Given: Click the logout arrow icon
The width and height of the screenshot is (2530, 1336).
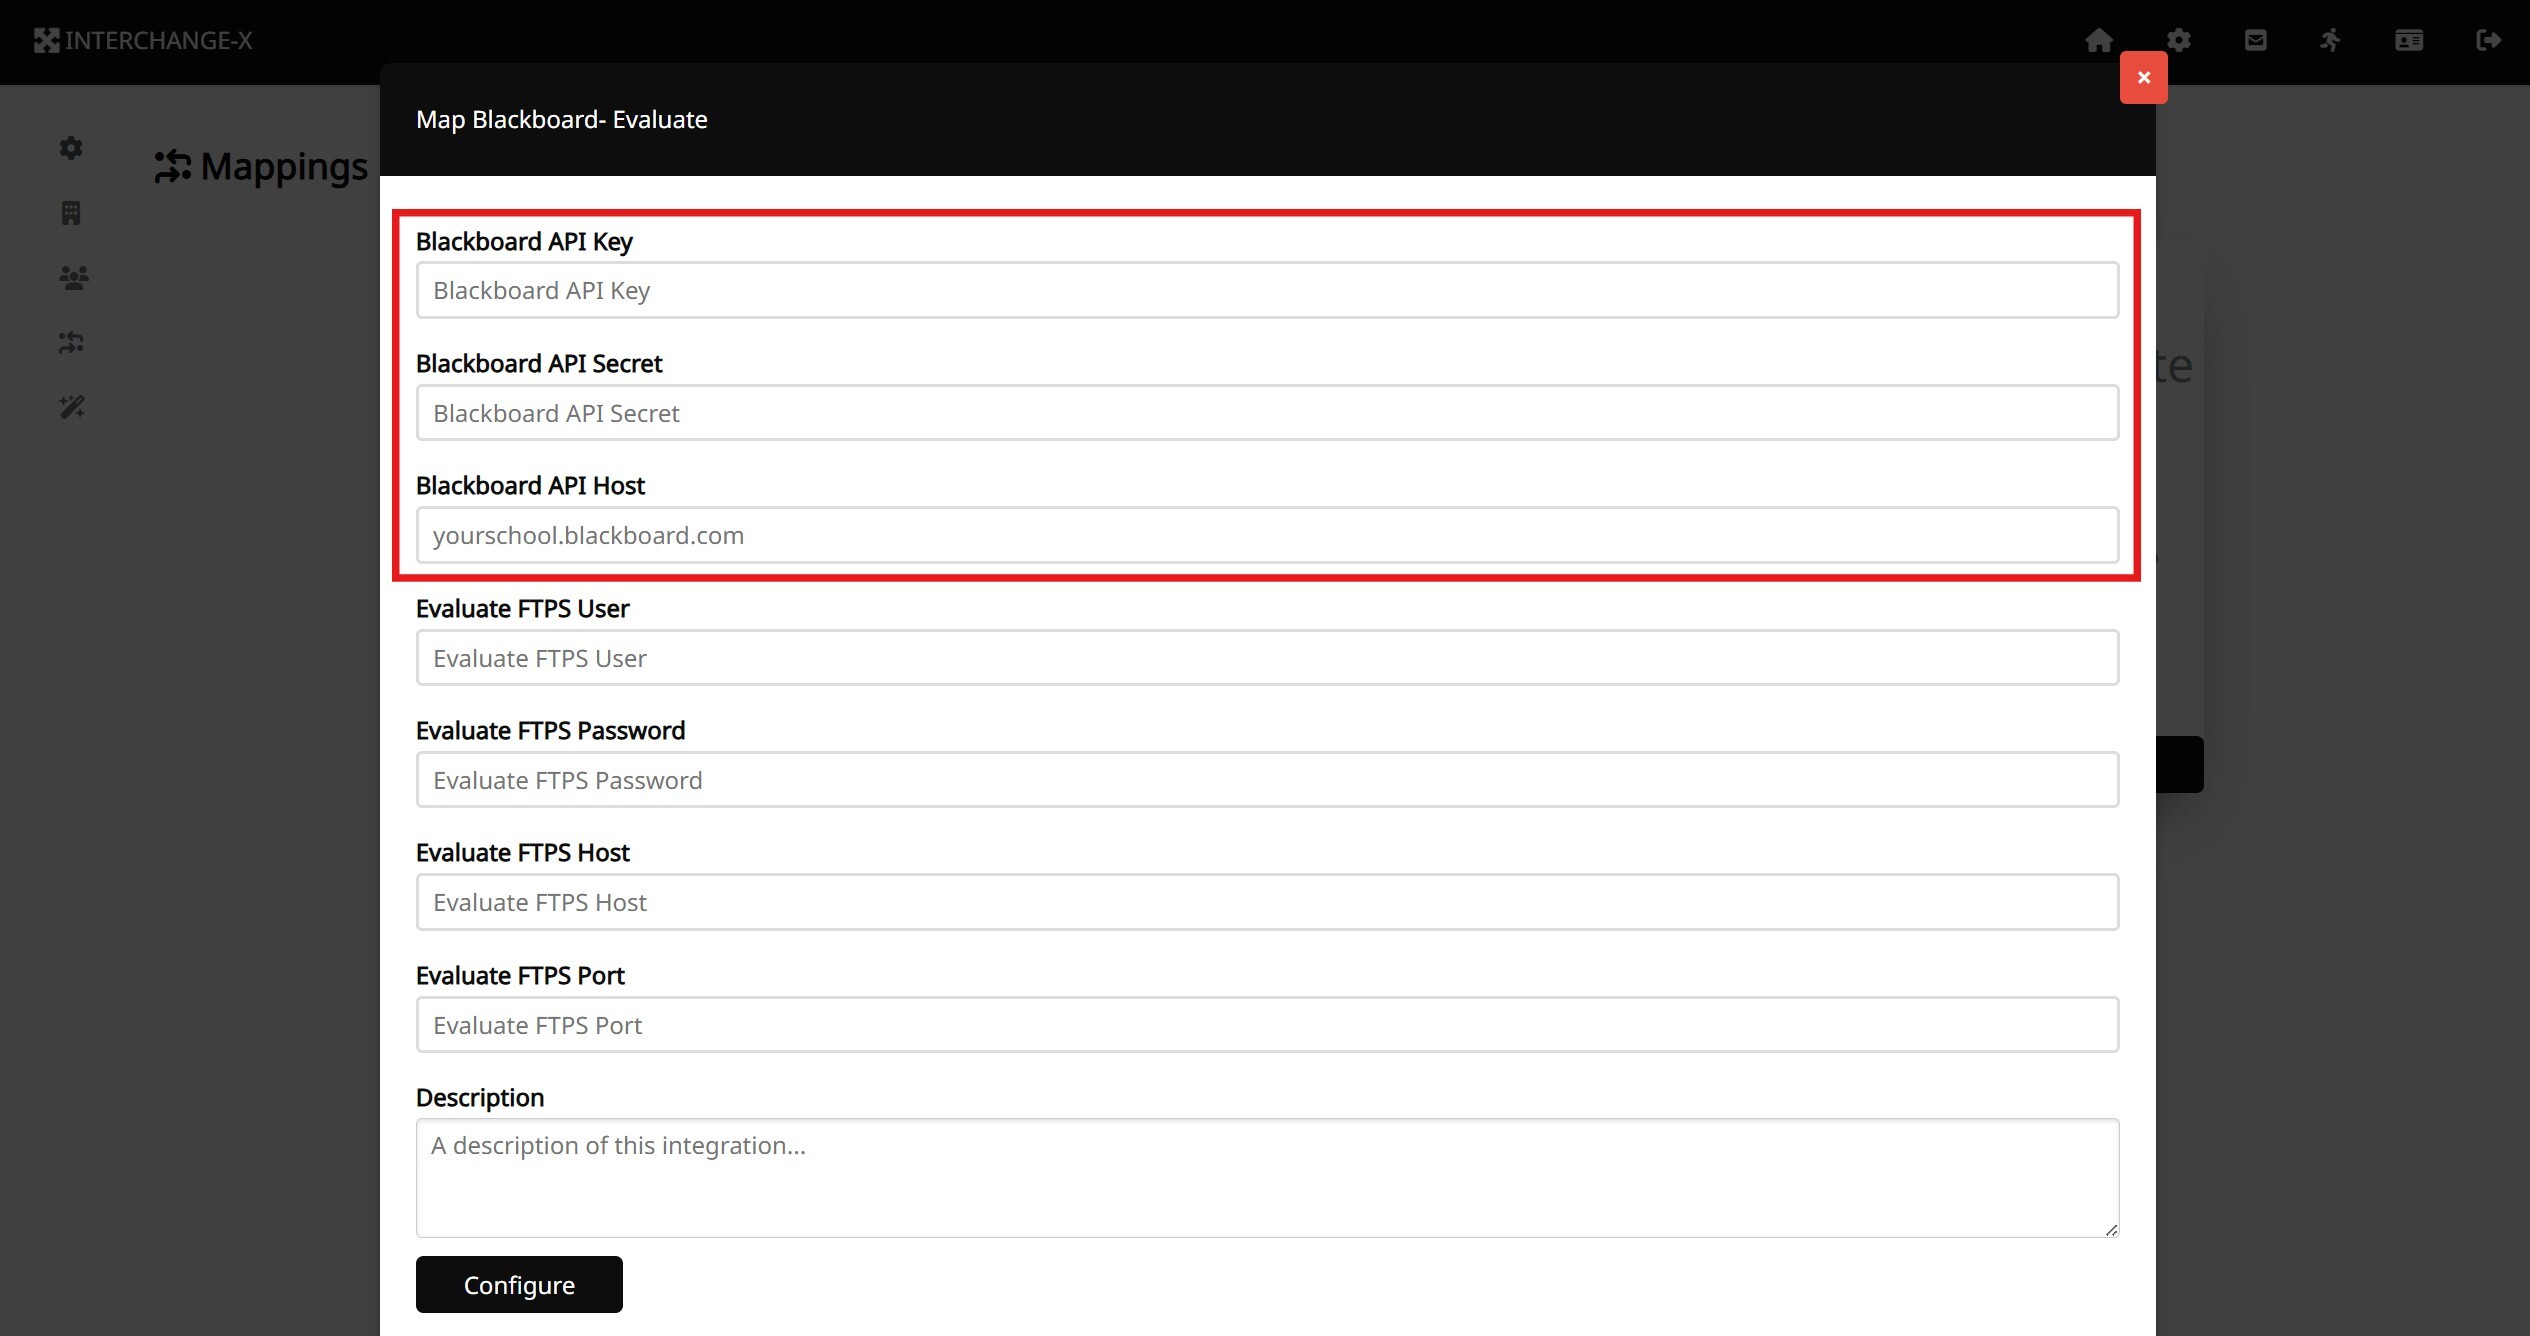Looking at the screenshot, I should point(2488,40).
